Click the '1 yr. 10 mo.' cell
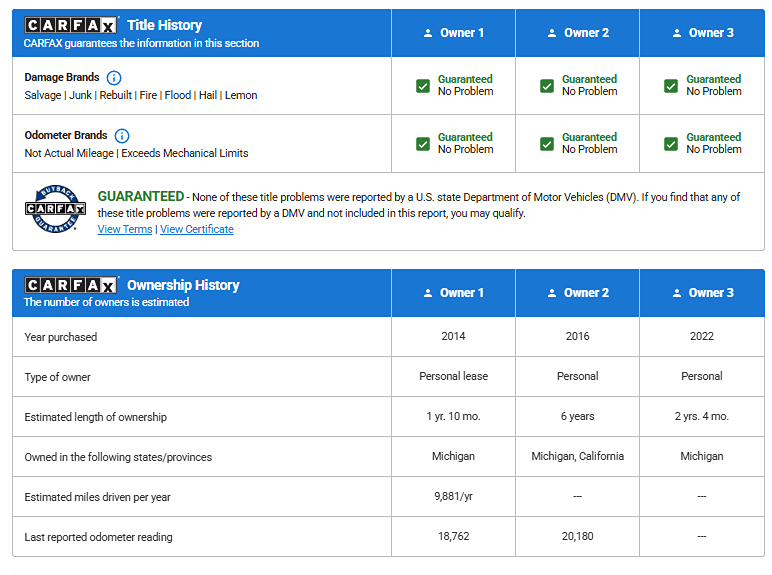The width and height of the screenshot is (772, 575). coord(453,416)
